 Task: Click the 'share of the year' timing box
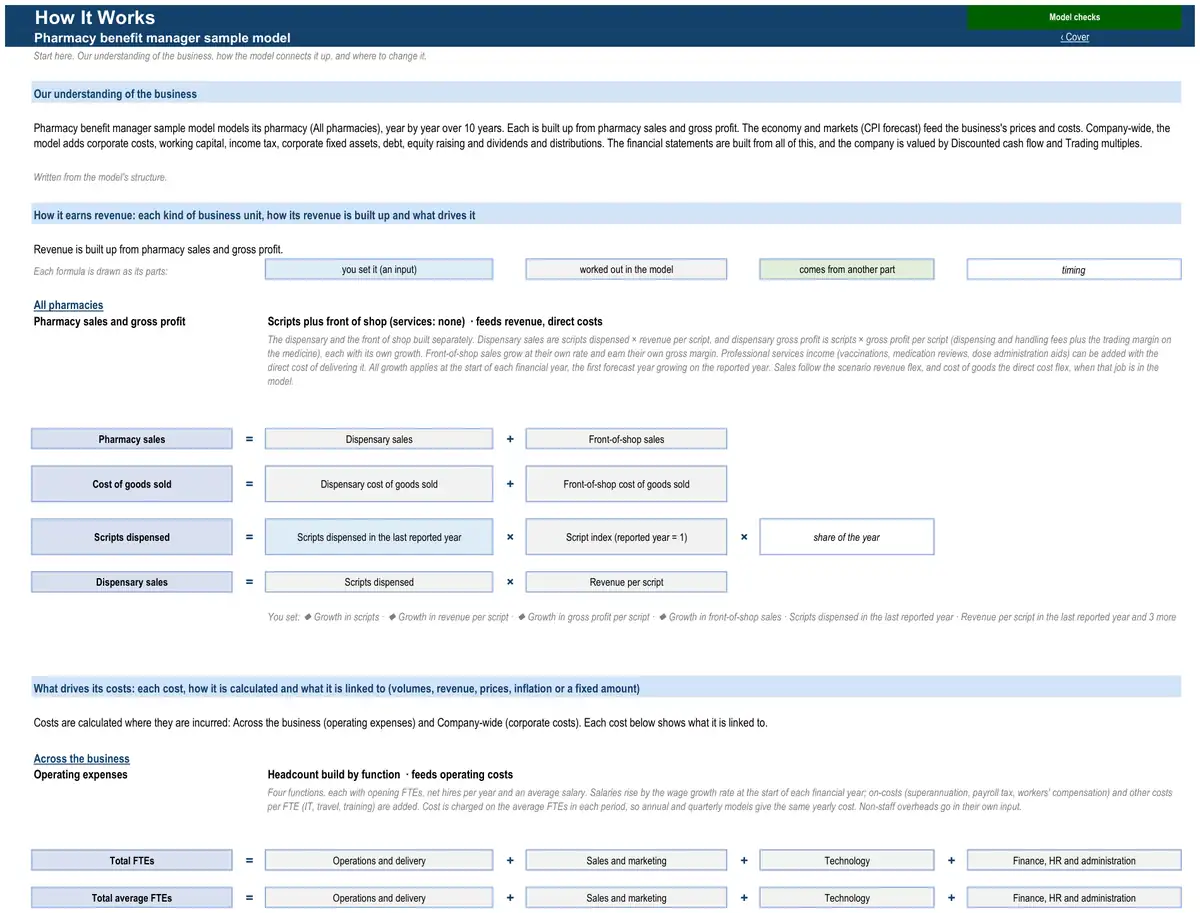847,537
